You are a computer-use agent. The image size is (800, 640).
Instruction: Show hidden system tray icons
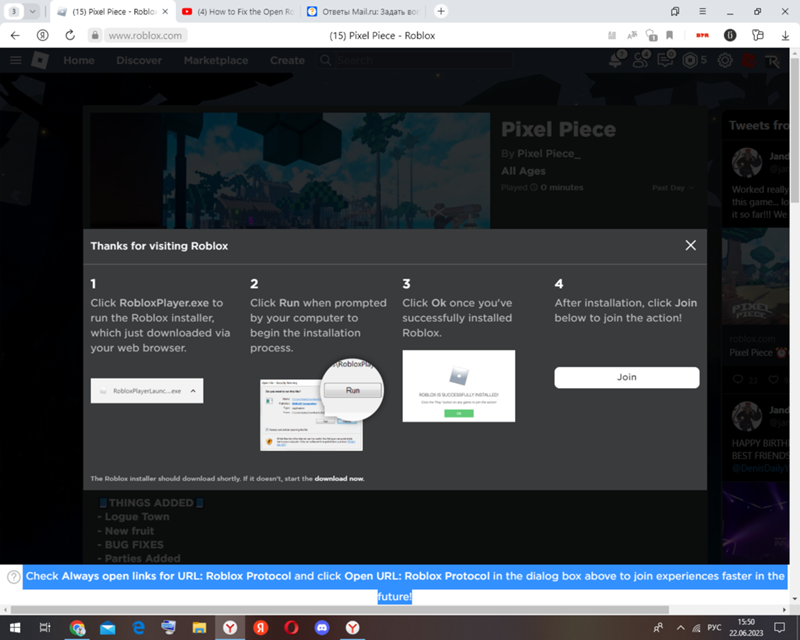tap(680, 628)
